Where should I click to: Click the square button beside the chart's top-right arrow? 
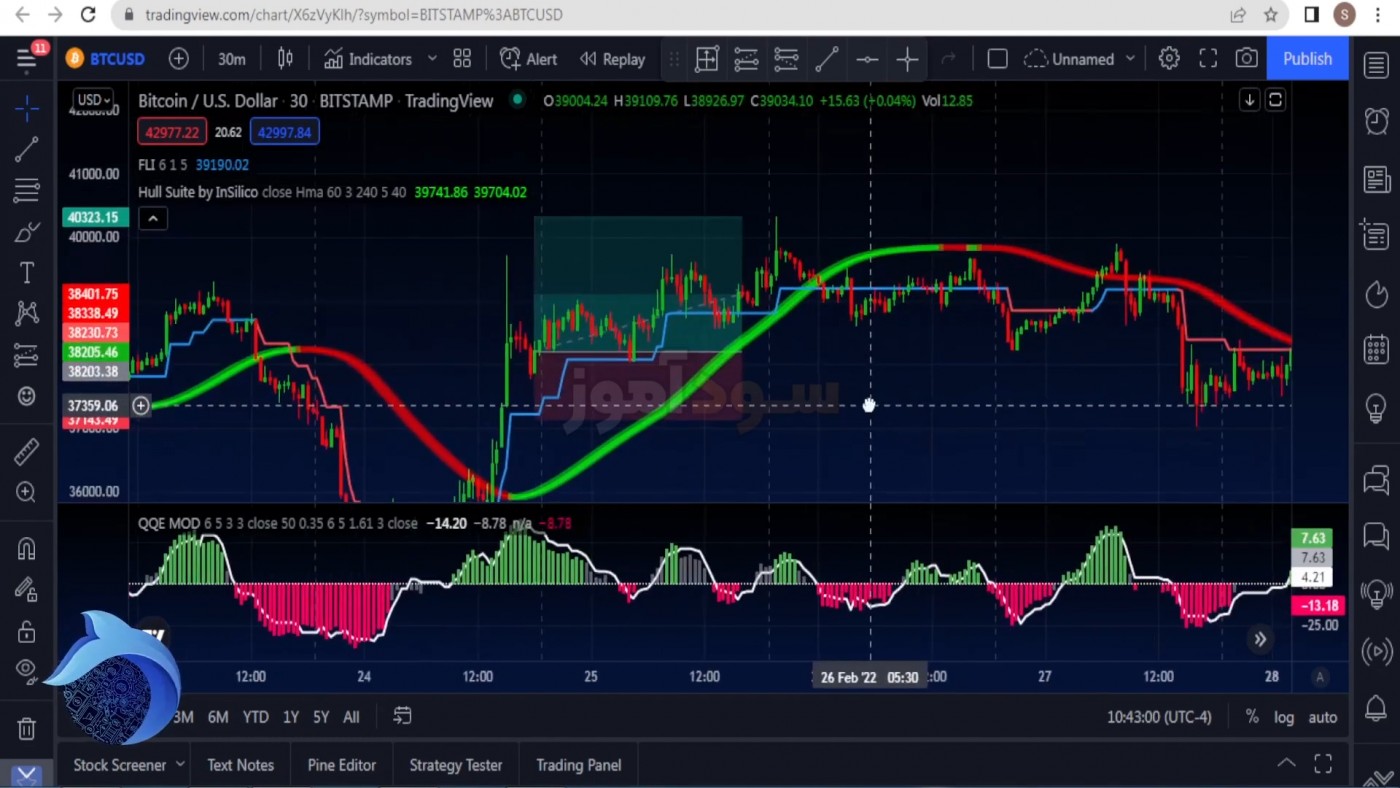click(1275, 100)
